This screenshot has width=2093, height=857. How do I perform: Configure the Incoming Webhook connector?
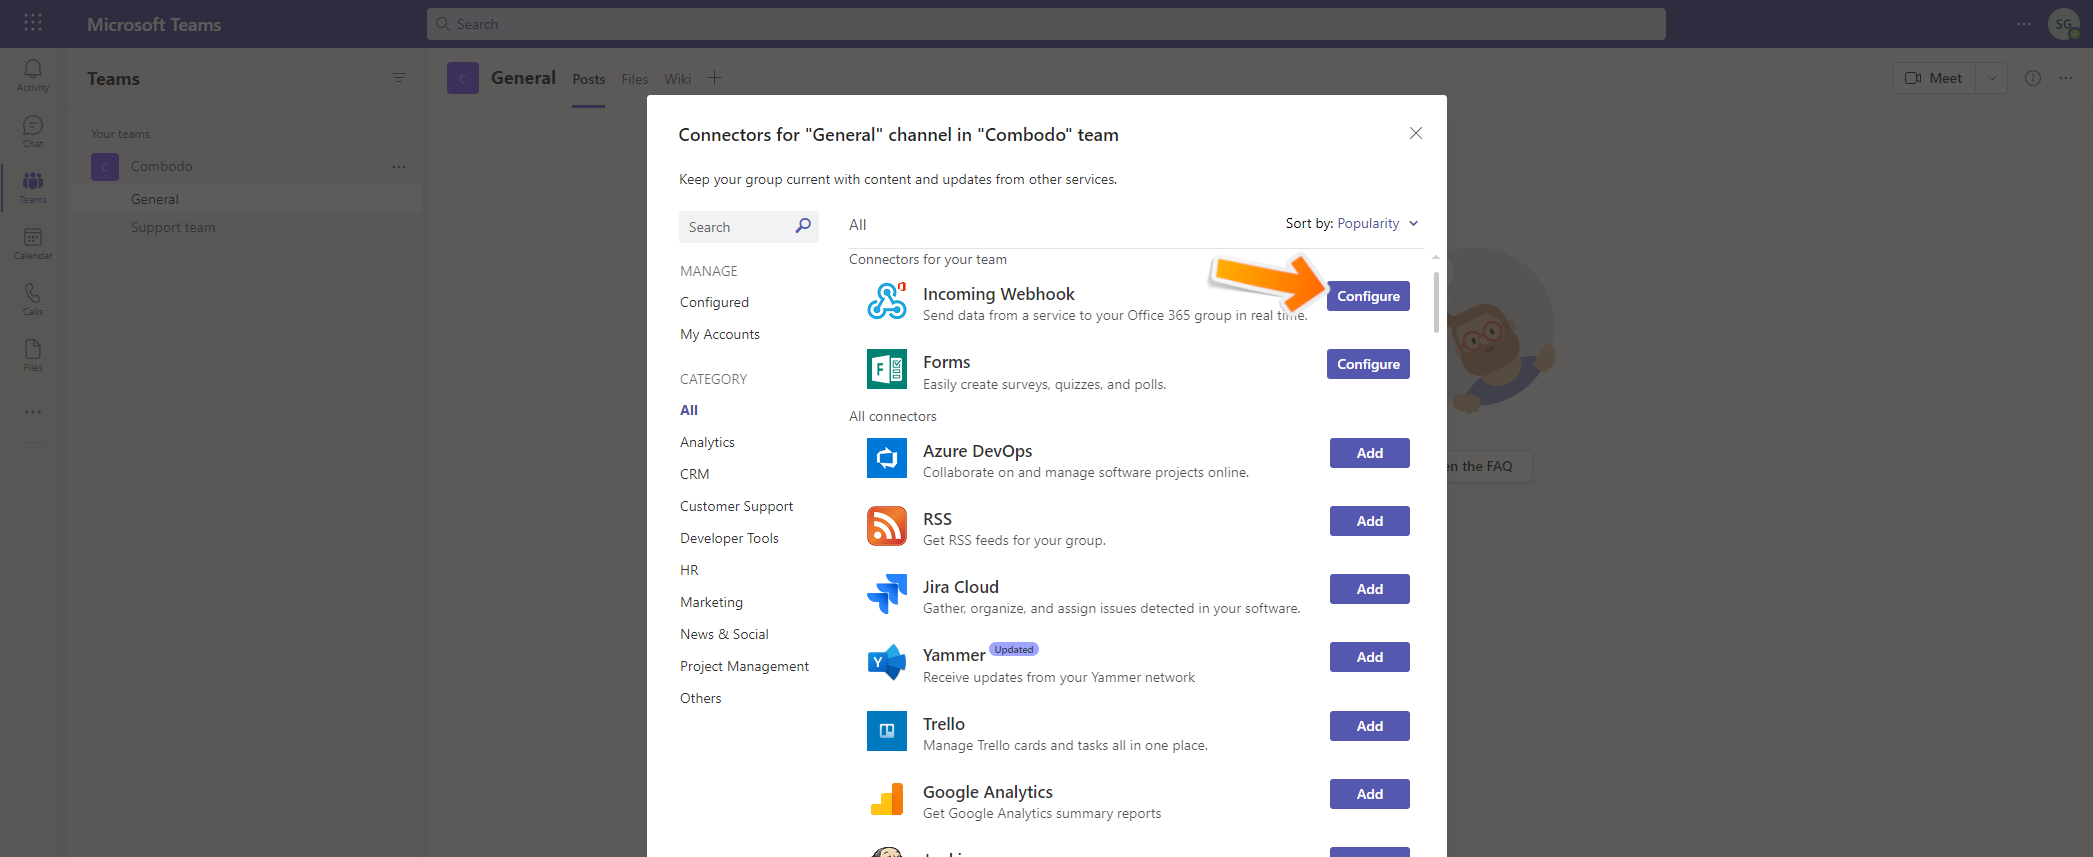(x=1368, y=296)
